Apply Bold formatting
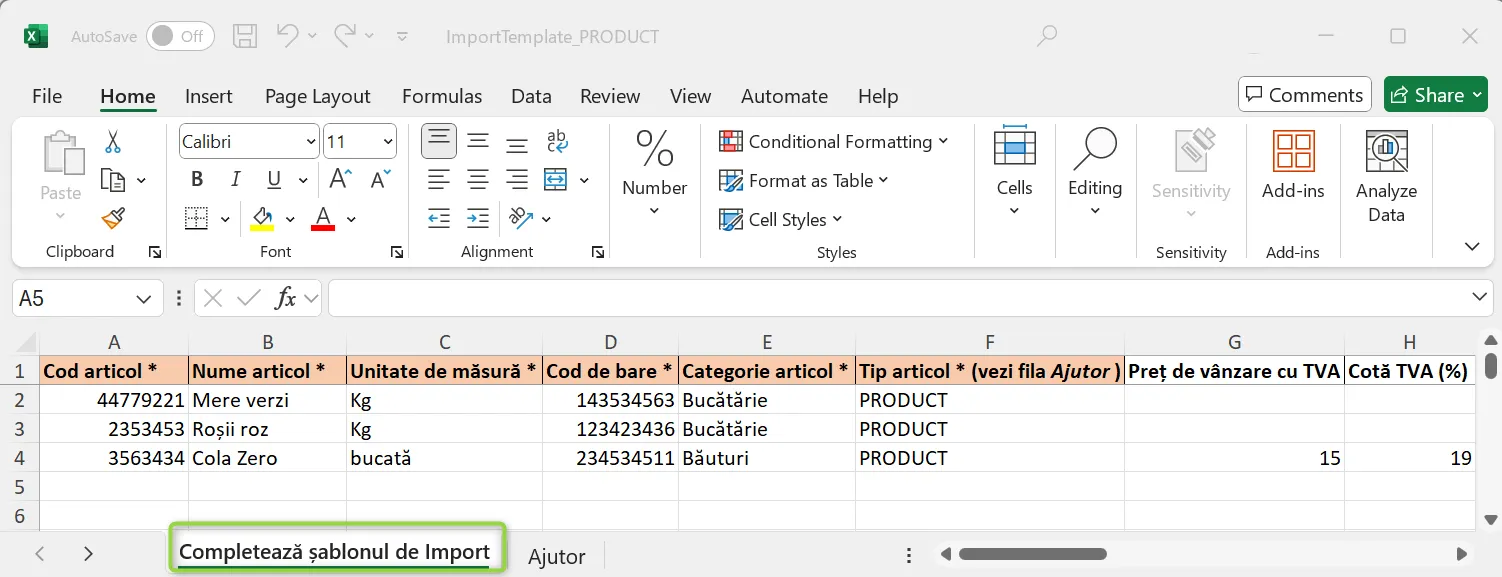This screenshot has width=1502, height=577. [x=197, y=180]
